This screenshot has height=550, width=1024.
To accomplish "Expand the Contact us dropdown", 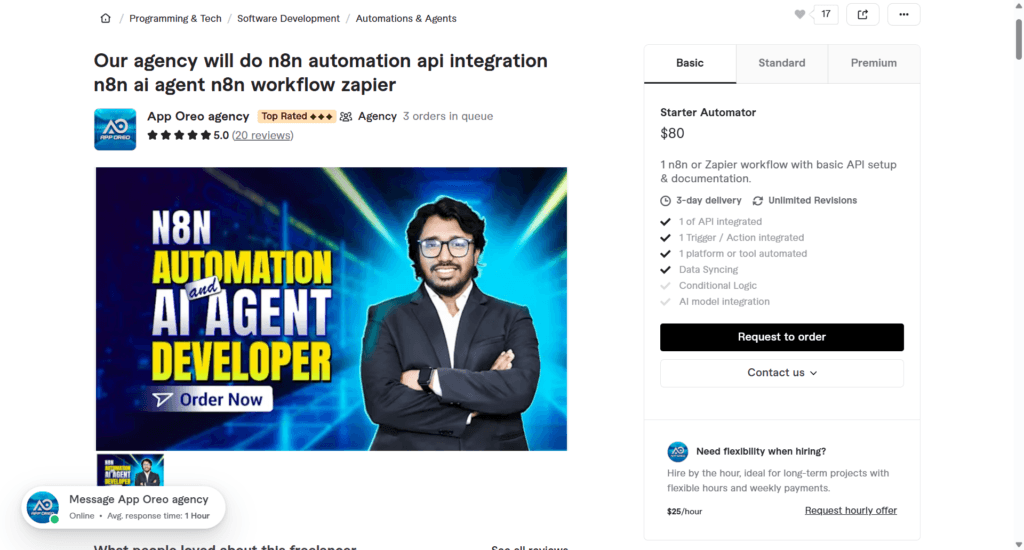I will 782,373.
